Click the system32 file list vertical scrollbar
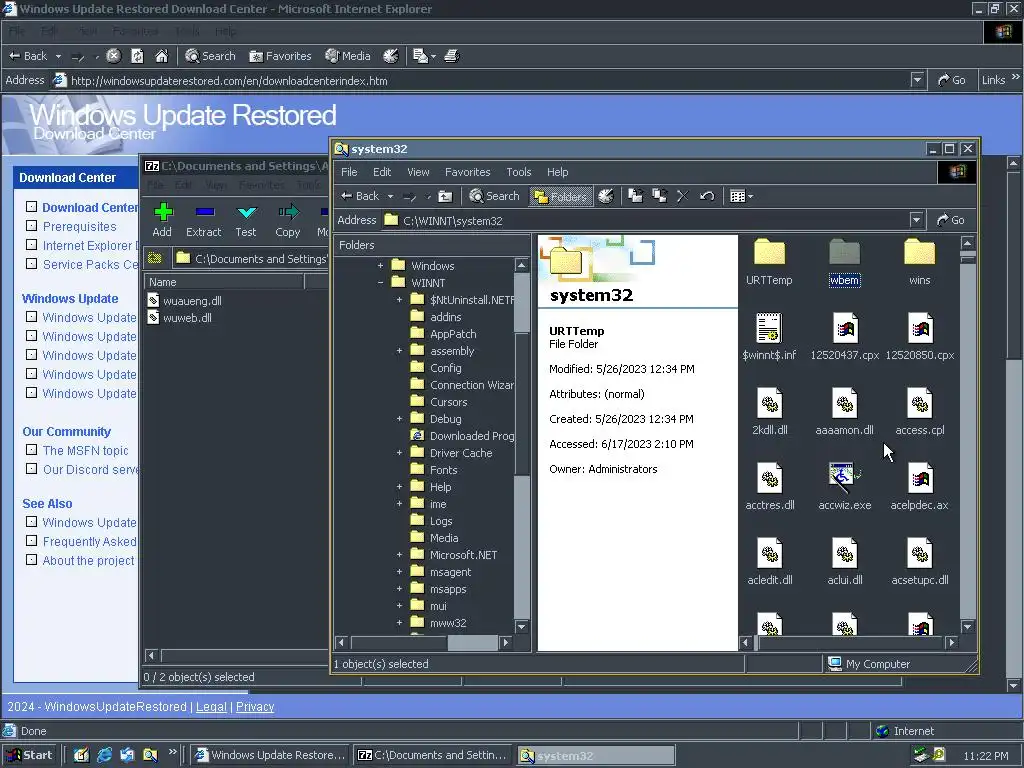This screenshot has width=1024, height=768. click(x=967, y=434)
